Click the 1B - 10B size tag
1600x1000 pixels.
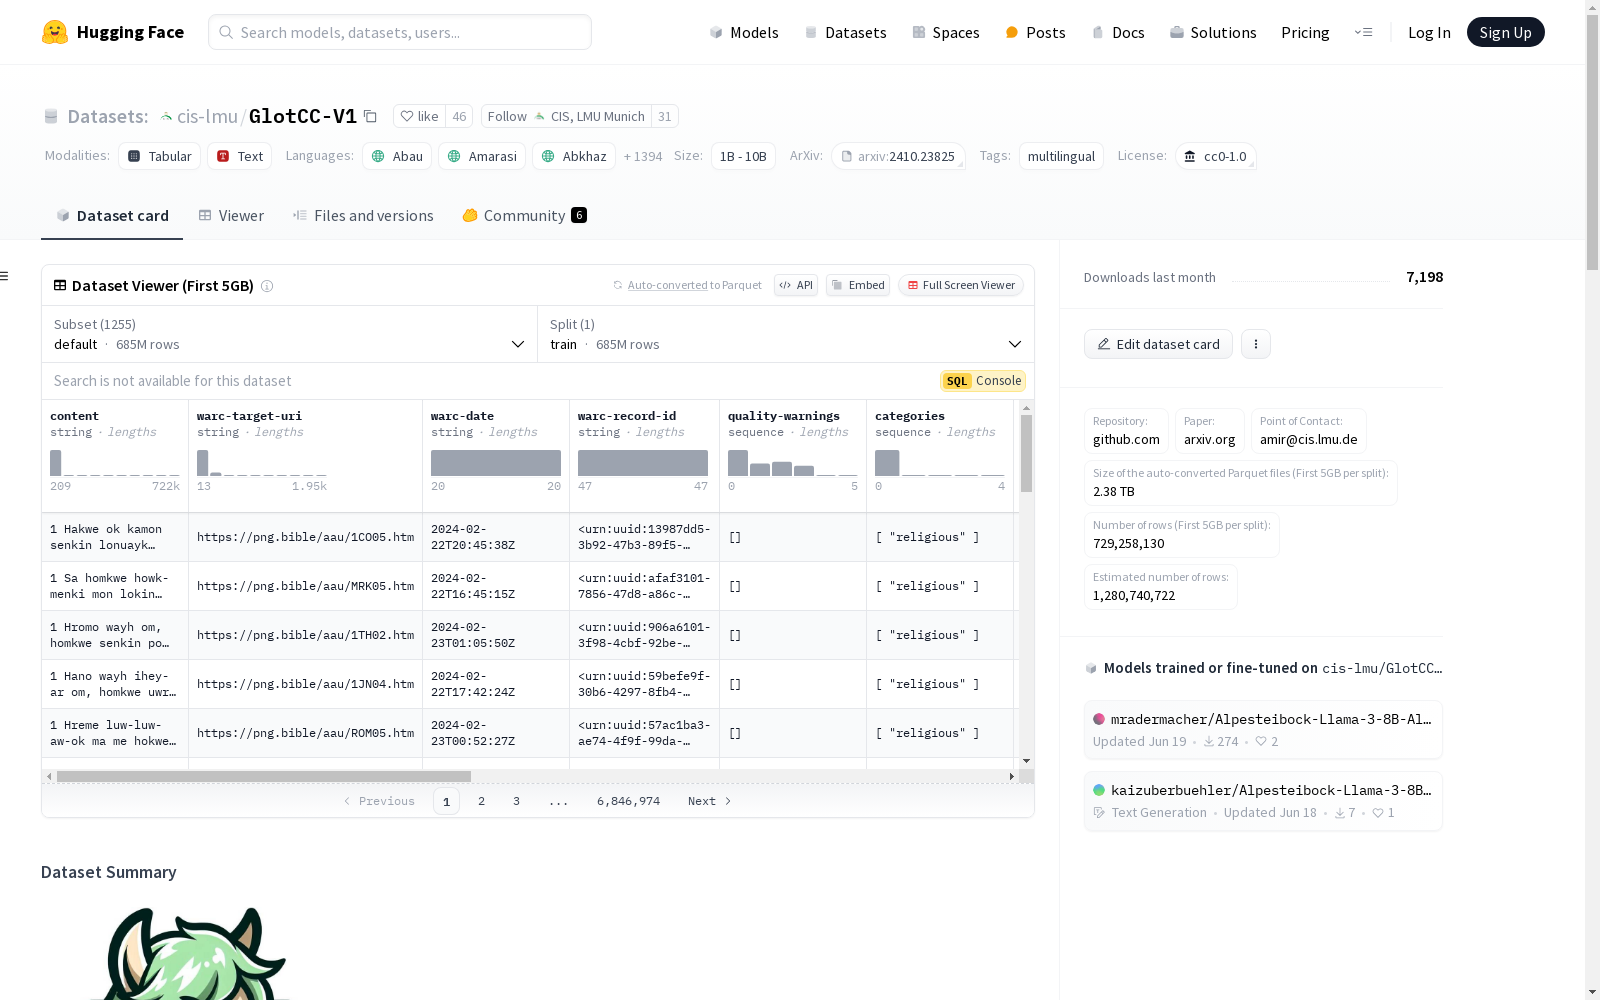[x=743, y=156]
